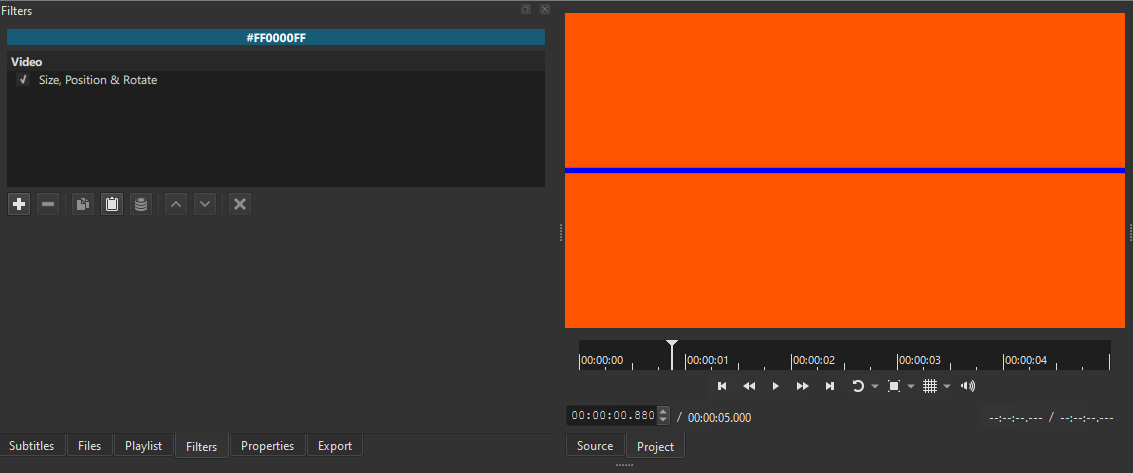Image resolution: width=1133 pixels, height=473 pixels.
Task: Click the blue line in video preview
Action: [845, 170]
